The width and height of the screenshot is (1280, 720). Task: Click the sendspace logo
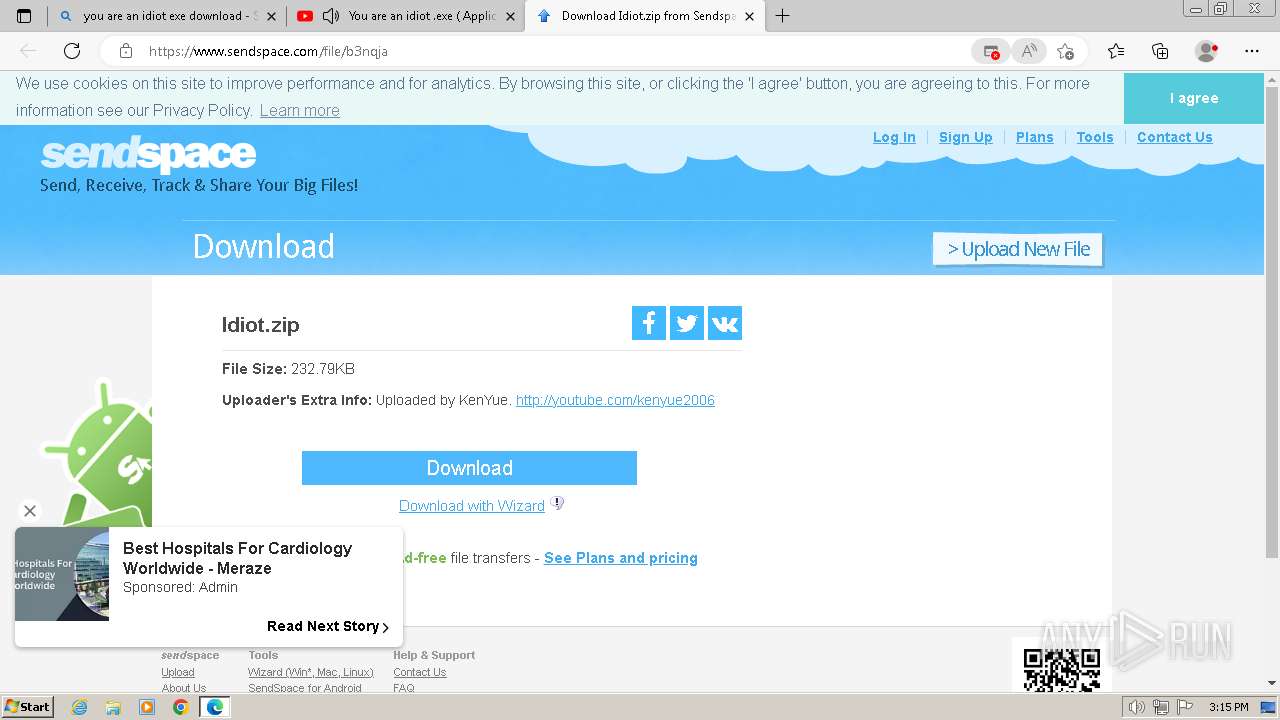pyautogui.click(x=148, y=155)
